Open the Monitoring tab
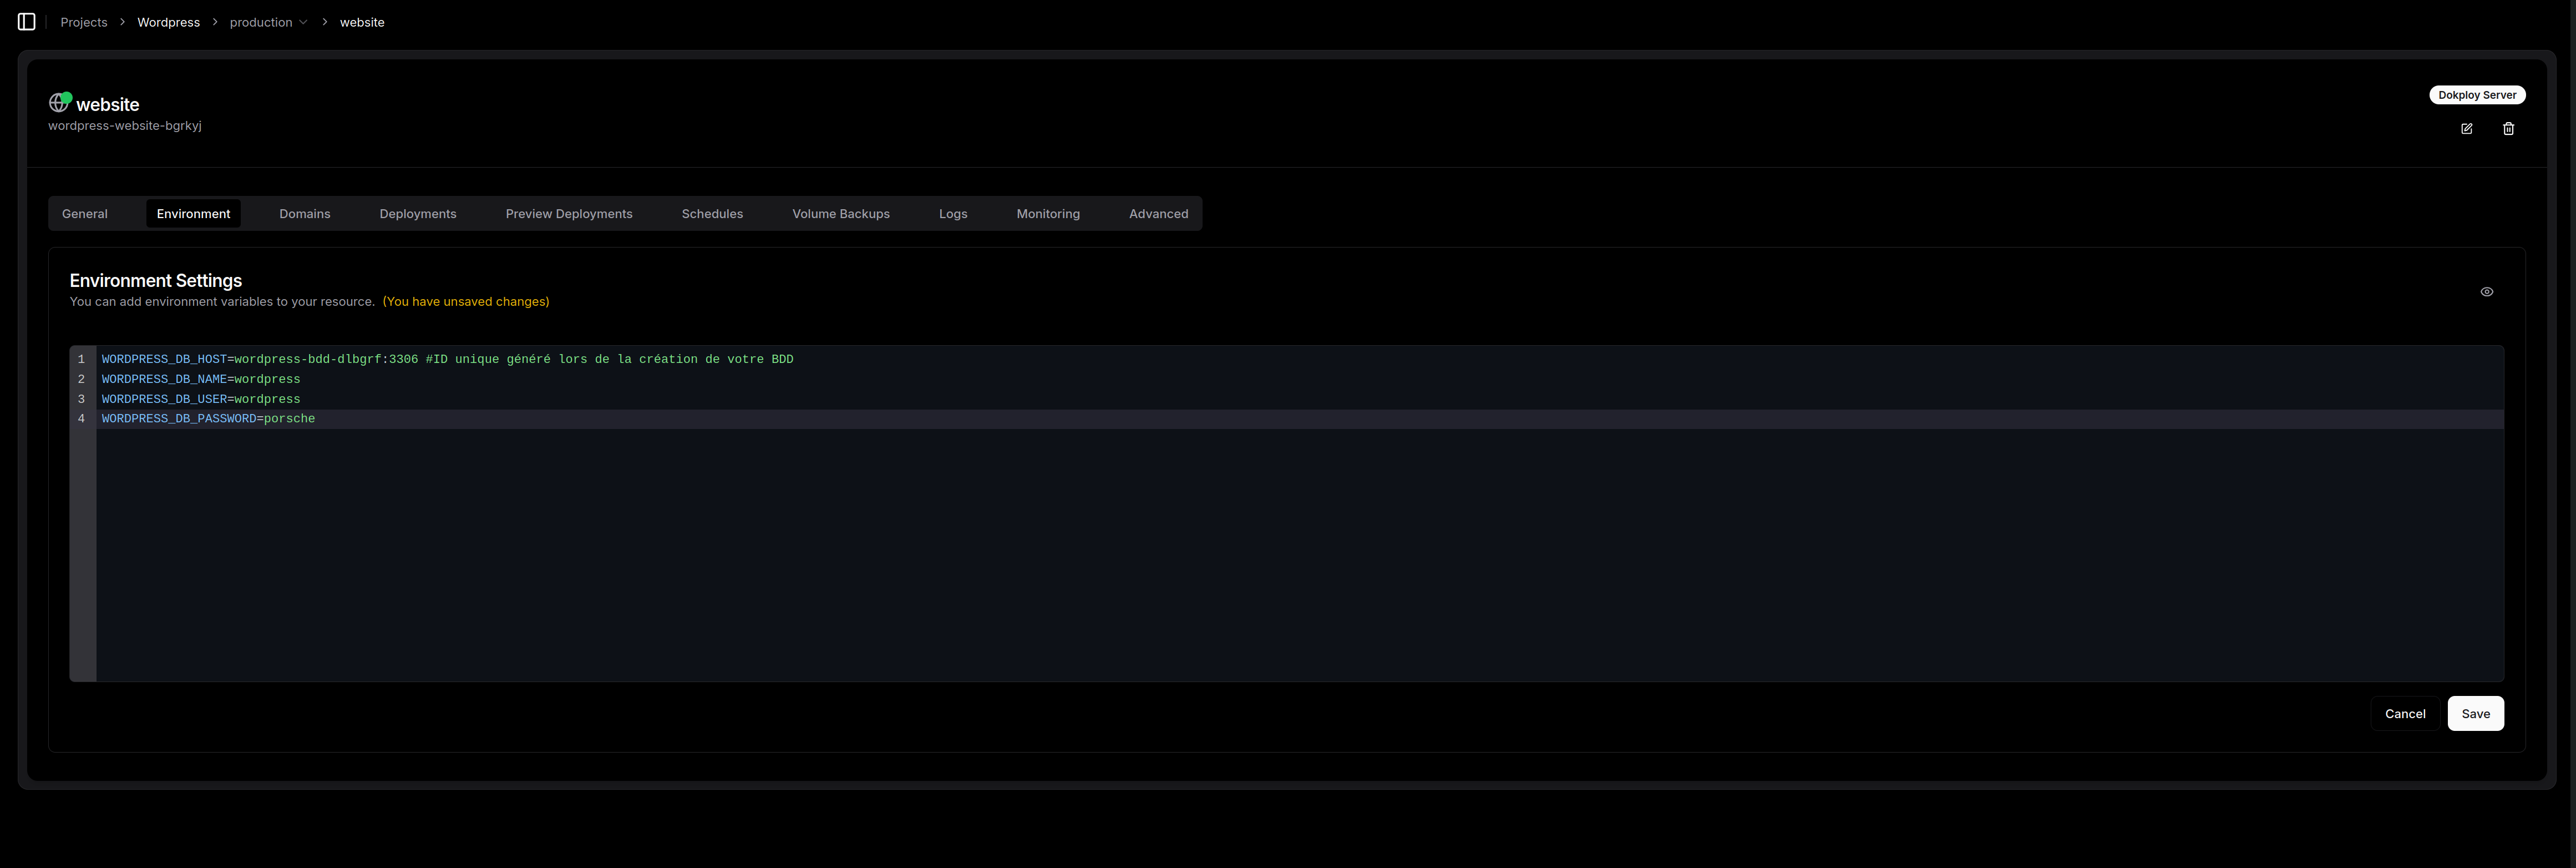2576x868 pixels. pos(1048,214)
